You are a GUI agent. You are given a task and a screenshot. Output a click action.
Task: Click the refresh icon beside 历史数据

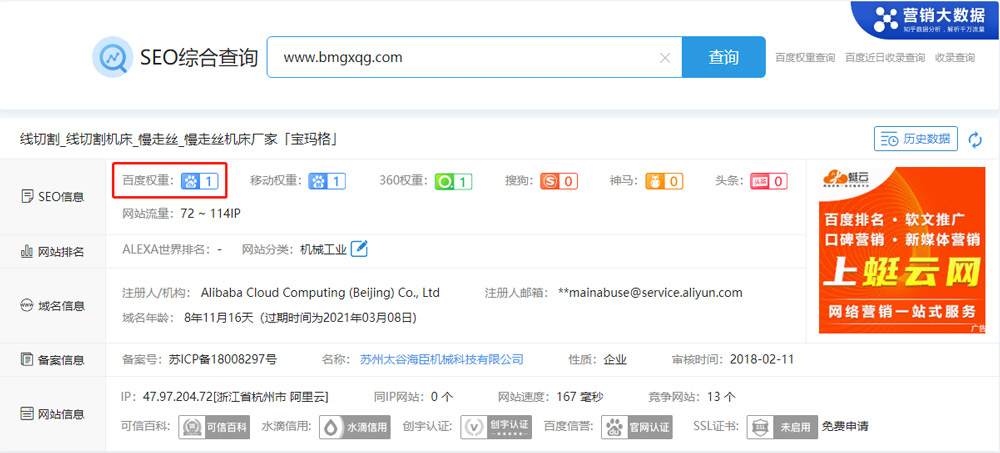pyautogui.click(x=975, y=139)
